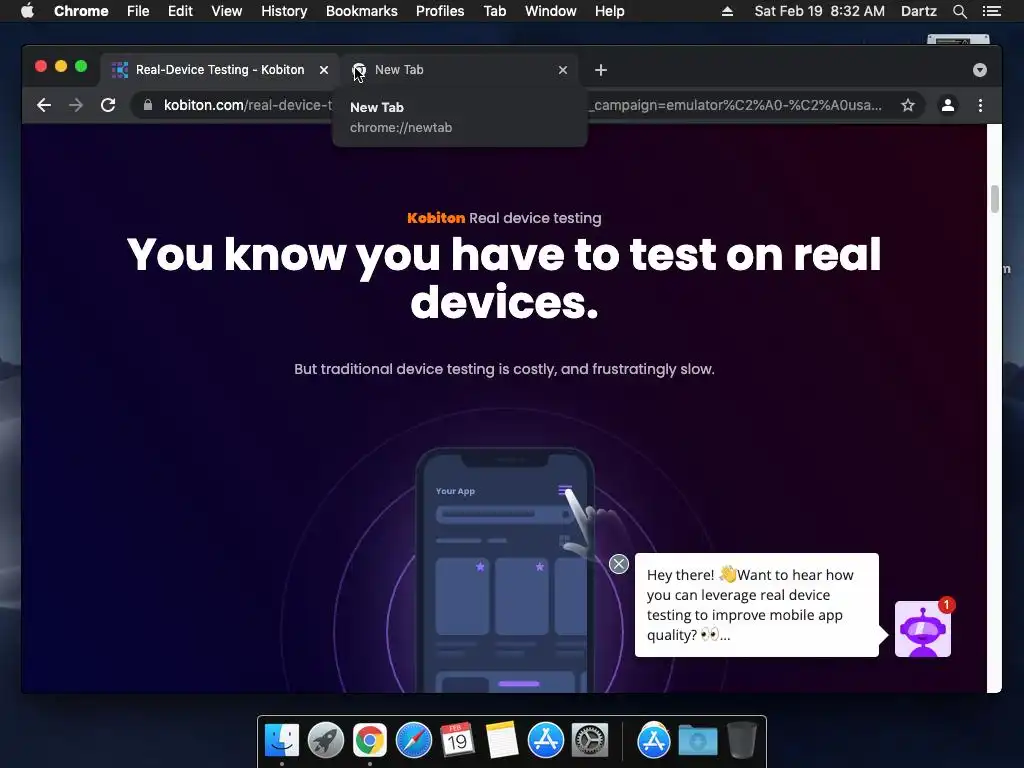Screen dimensions: 1024x768
Task: Open Chrome's three-dot menu
Action: pos(980,105)
